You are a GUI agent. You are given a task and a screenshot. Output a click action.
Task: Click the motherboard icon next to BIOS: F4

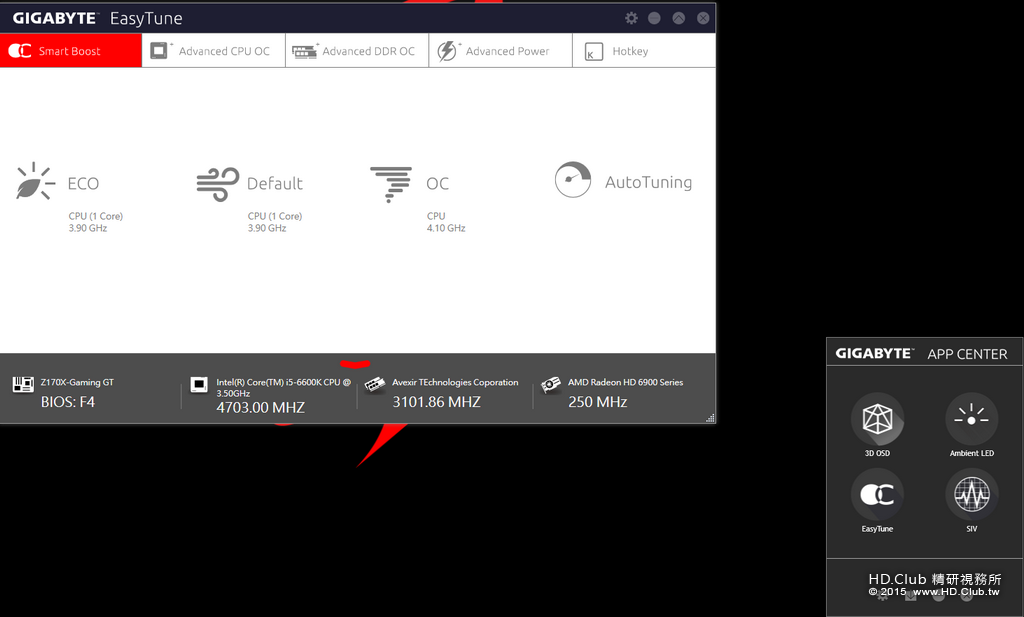pos(24,385)
